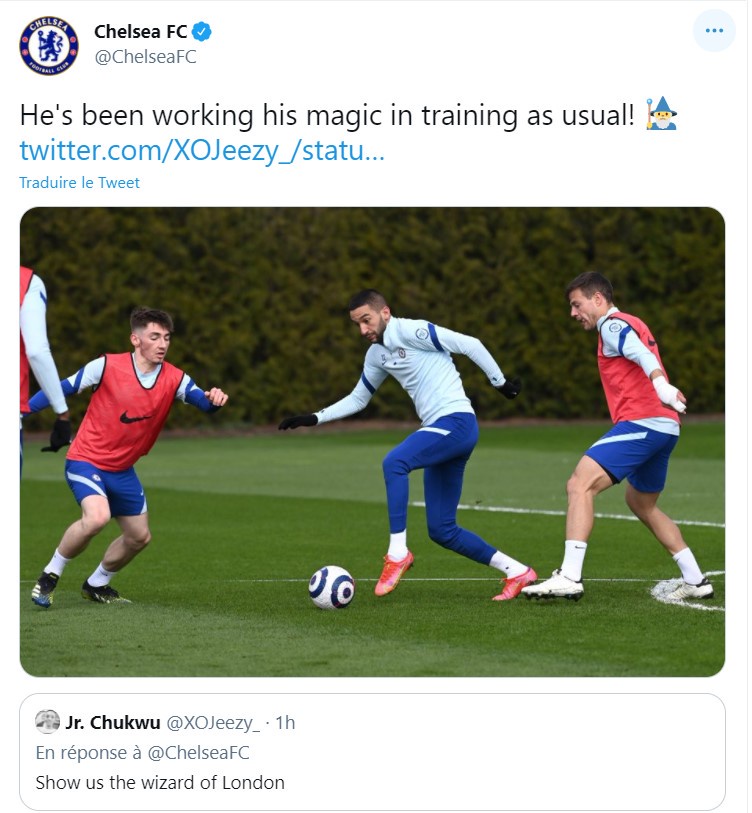The width and height of the screenshot is (752, 813).
Task: Click the @ChelseaFC mention in the reply line
Action: pyautogui.click(x=201, y=753)
